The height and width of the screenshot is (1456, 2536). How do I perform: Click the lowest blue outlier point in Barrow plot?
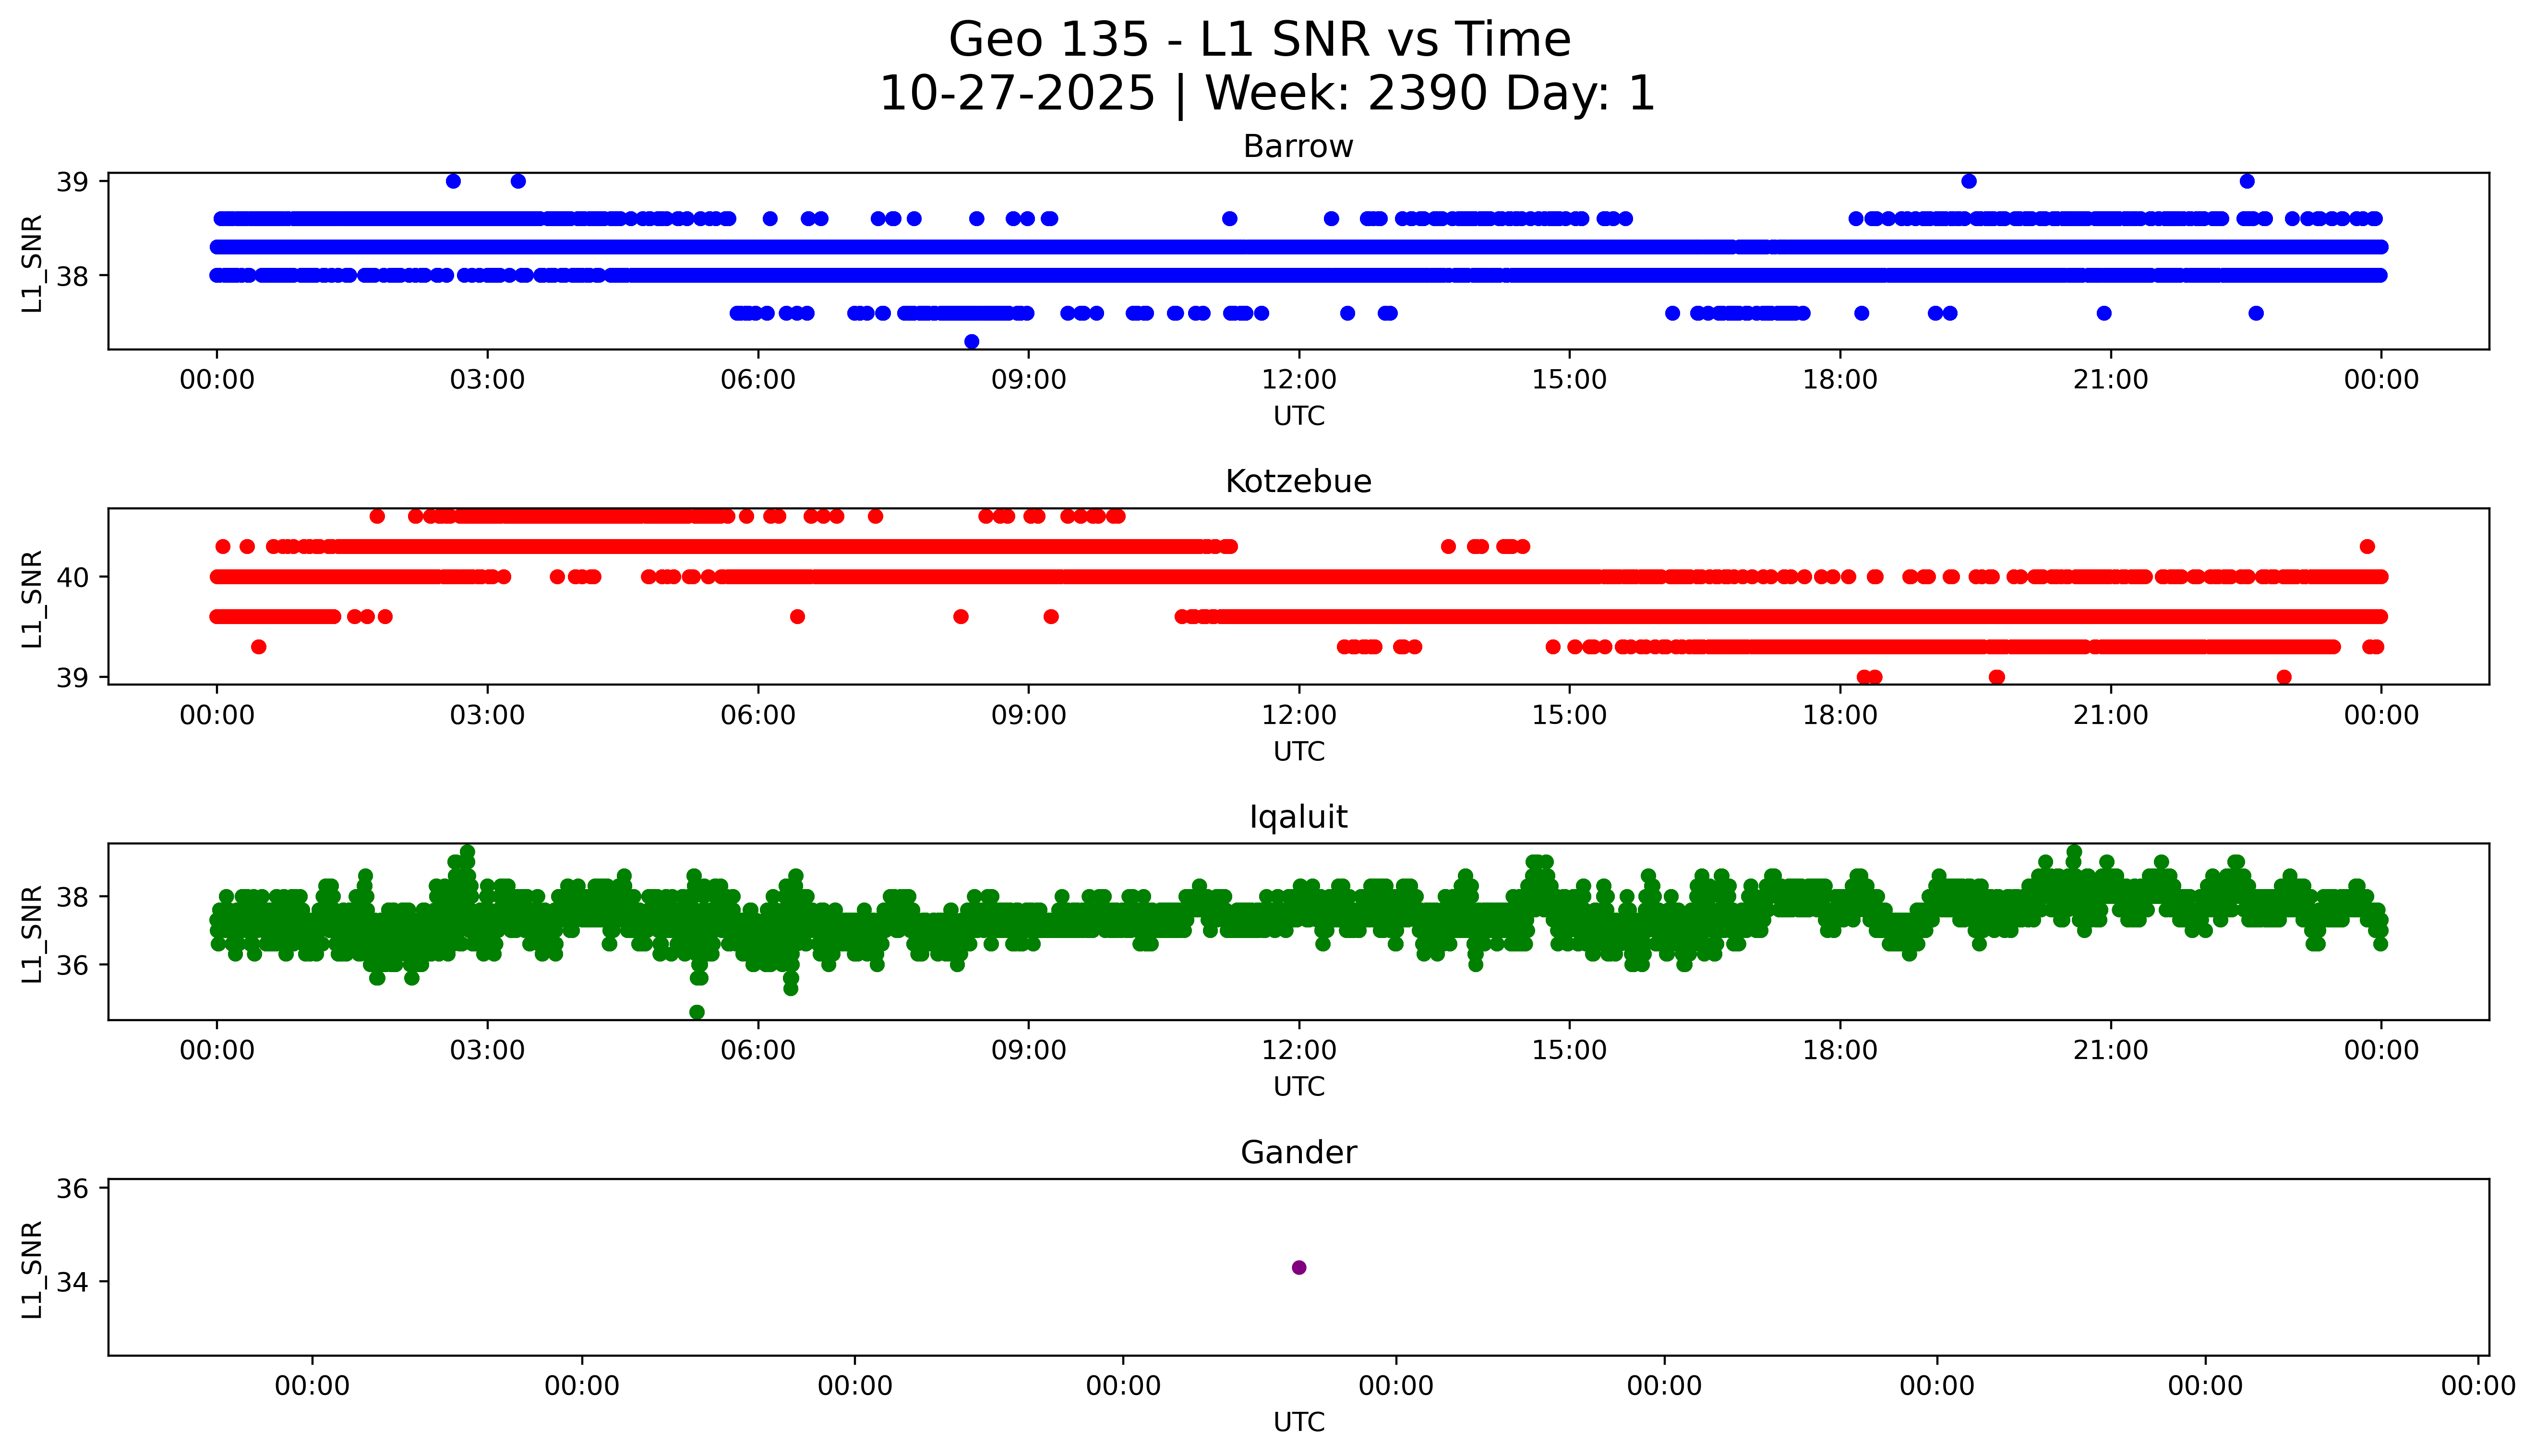pos(971,342)
